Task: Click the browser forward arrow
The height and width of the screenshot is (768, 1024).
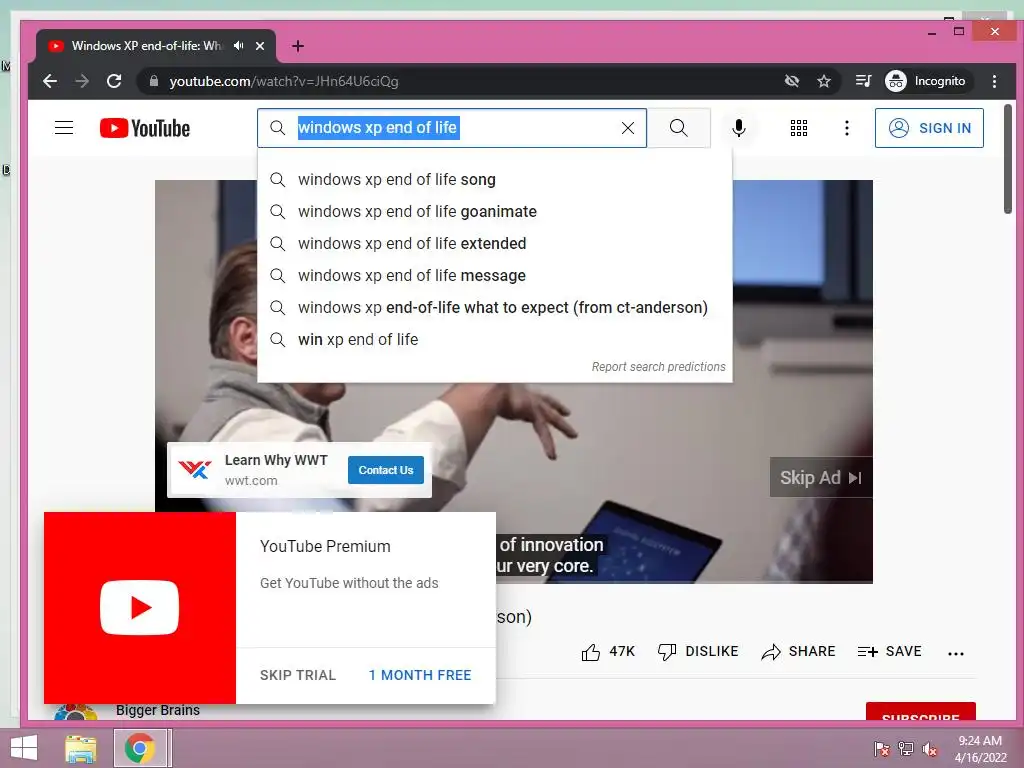Action: coord(82,81)
